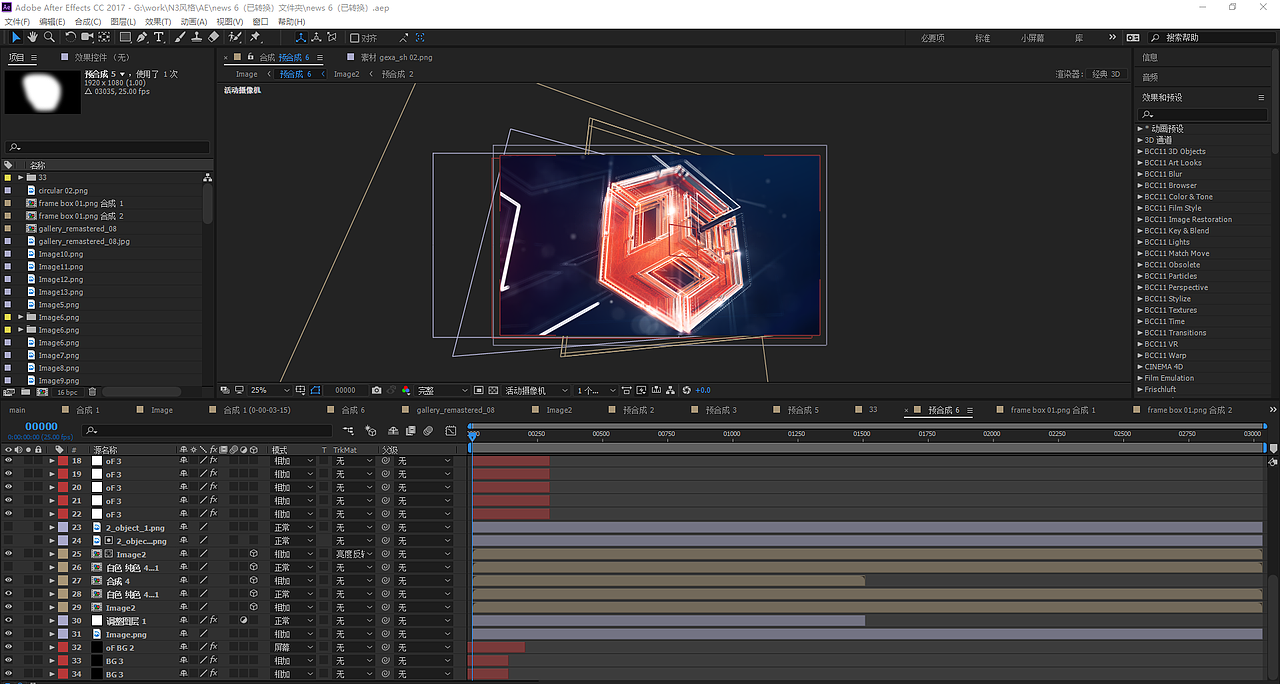
Task: Click layer 25 tan label color swatch
Action: point(63,554)
